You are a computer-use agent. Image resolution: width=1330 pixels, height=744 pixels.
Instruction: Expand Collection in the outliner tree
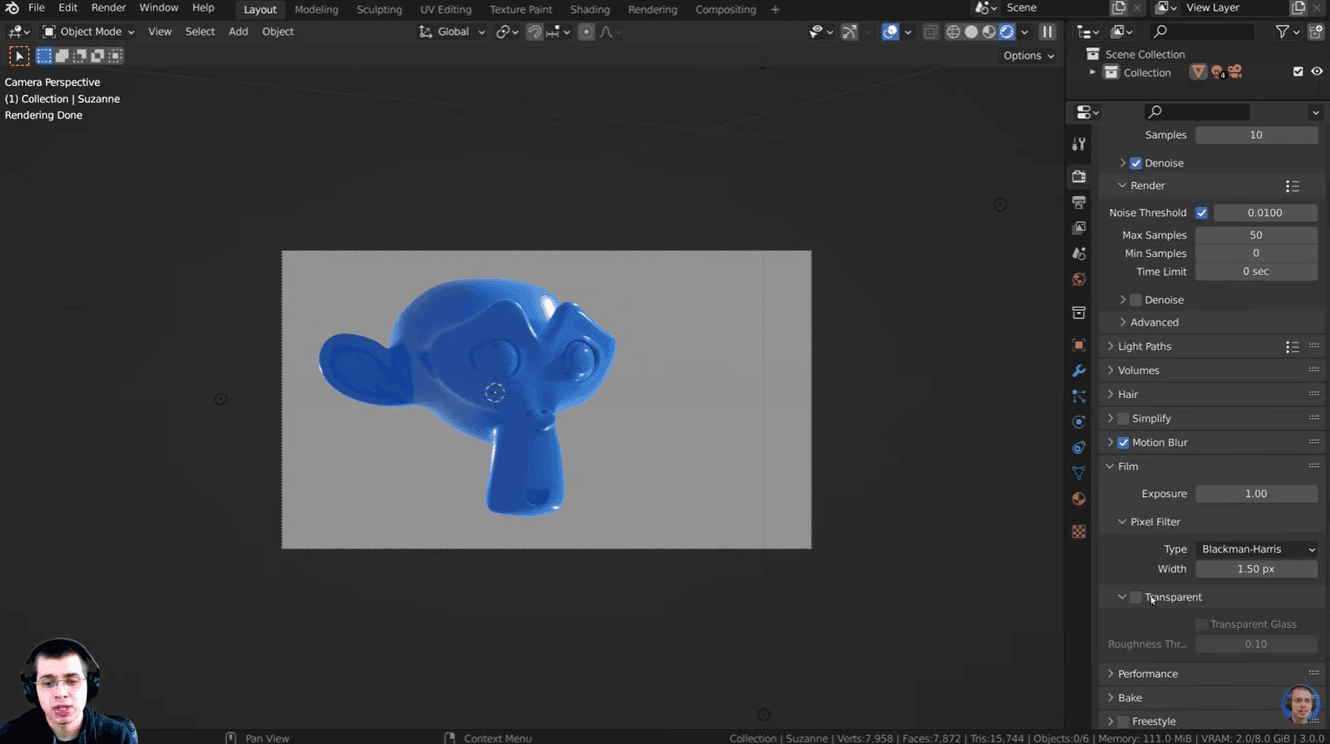pos(1092,72)
